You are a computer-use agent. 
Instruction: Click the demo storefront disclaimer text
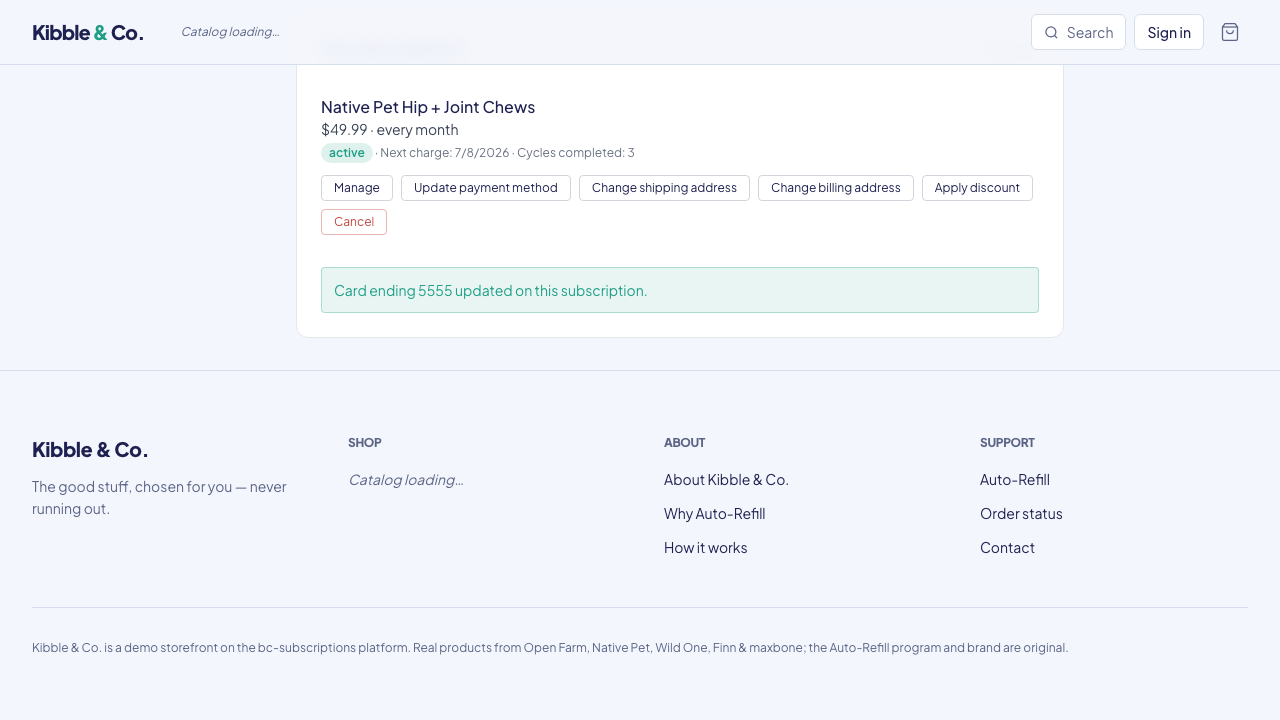coord(550,648)
